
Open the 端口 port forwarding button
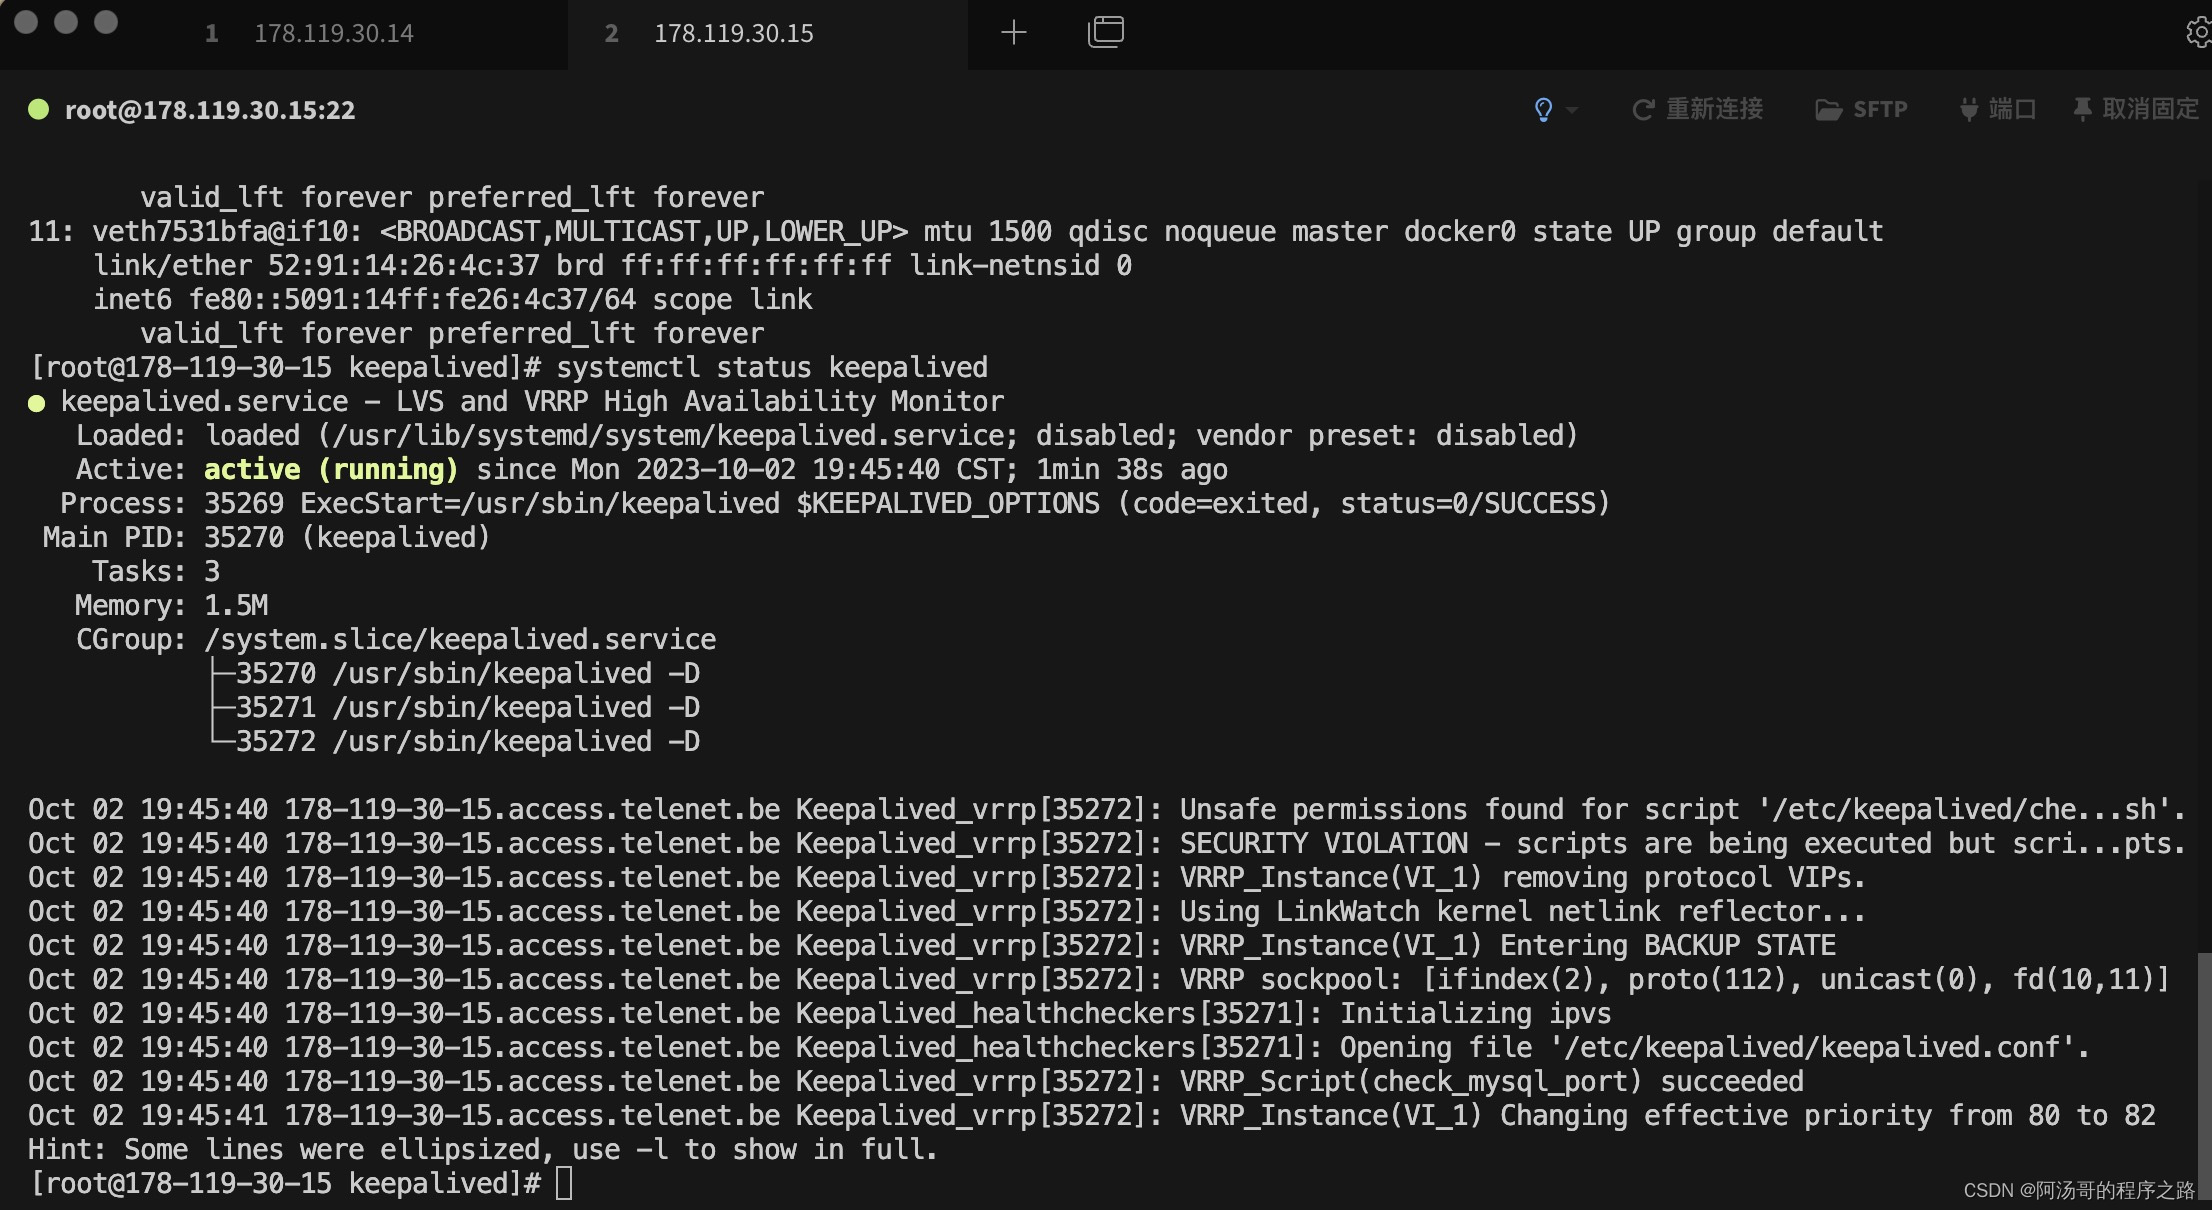pyautogui.click(x=1997, y=109)
